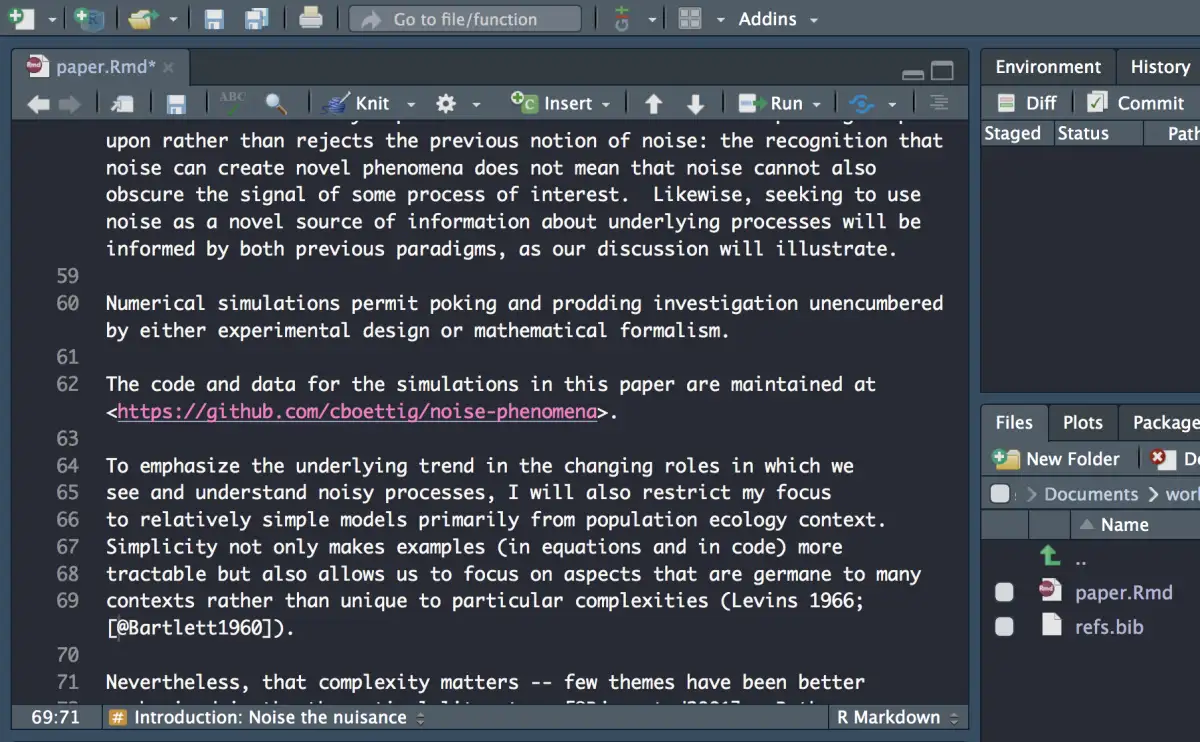Open the Run dropdown arrow
The height and width of the screenshot is (742, 1200).
pos(817,103)
